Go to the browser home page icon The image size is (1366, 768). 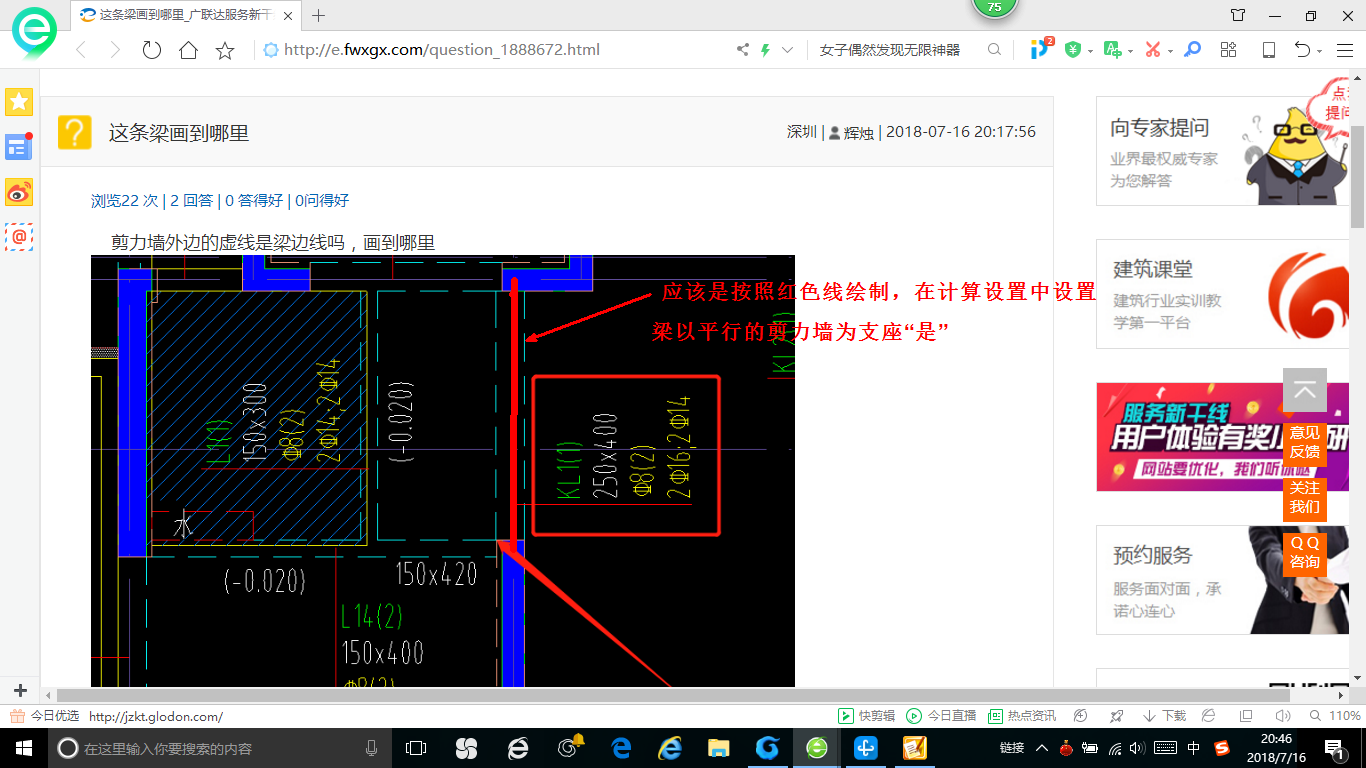tap(188, 50)
